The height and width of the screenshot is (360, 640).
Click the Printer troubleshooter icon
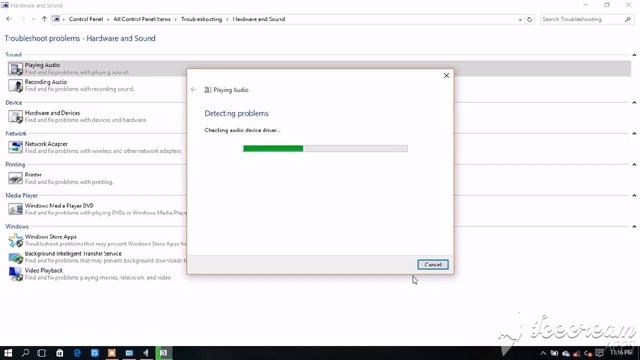16,178
